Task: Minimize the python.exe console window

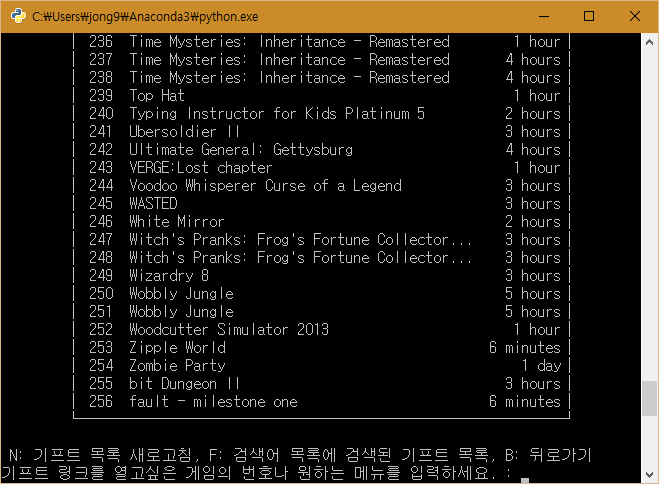Action: click(544, 16)
